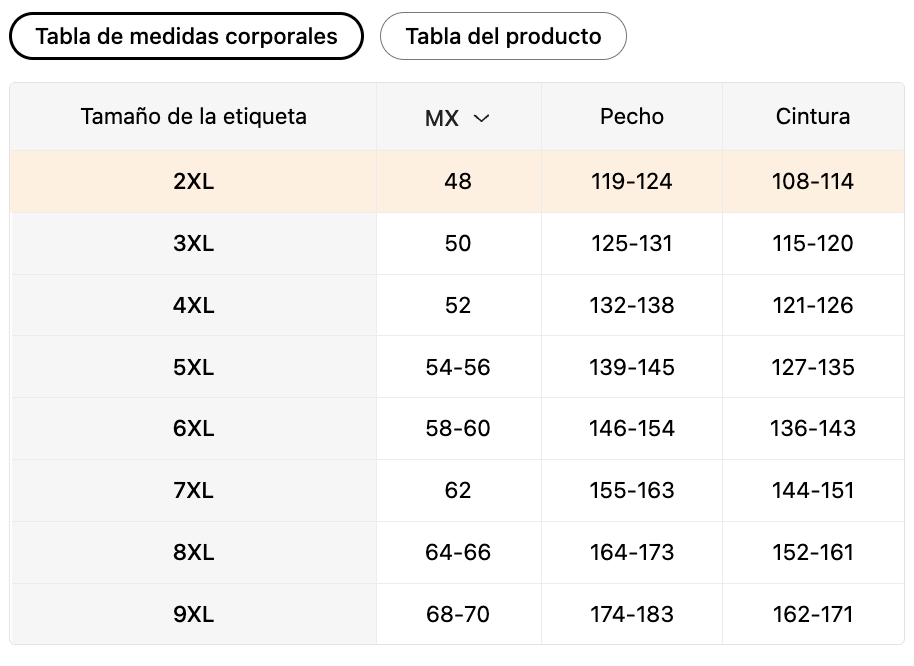Image resolution: width=914 pixels, height=666 pixels.
Task: Open the Tabla del producto tab
Action: tap(503, 37)
